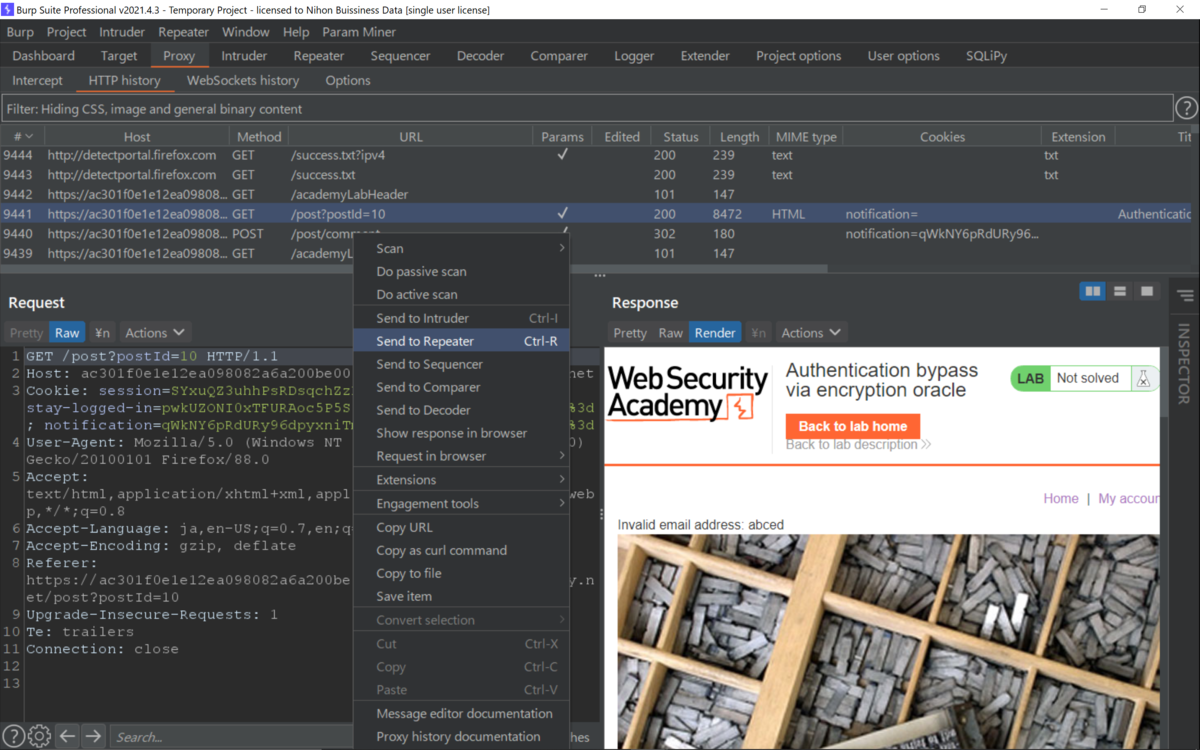This screenshot has height=750, width=1200.
Task: Sort history by the # column
Action: (x=22, y=137)
